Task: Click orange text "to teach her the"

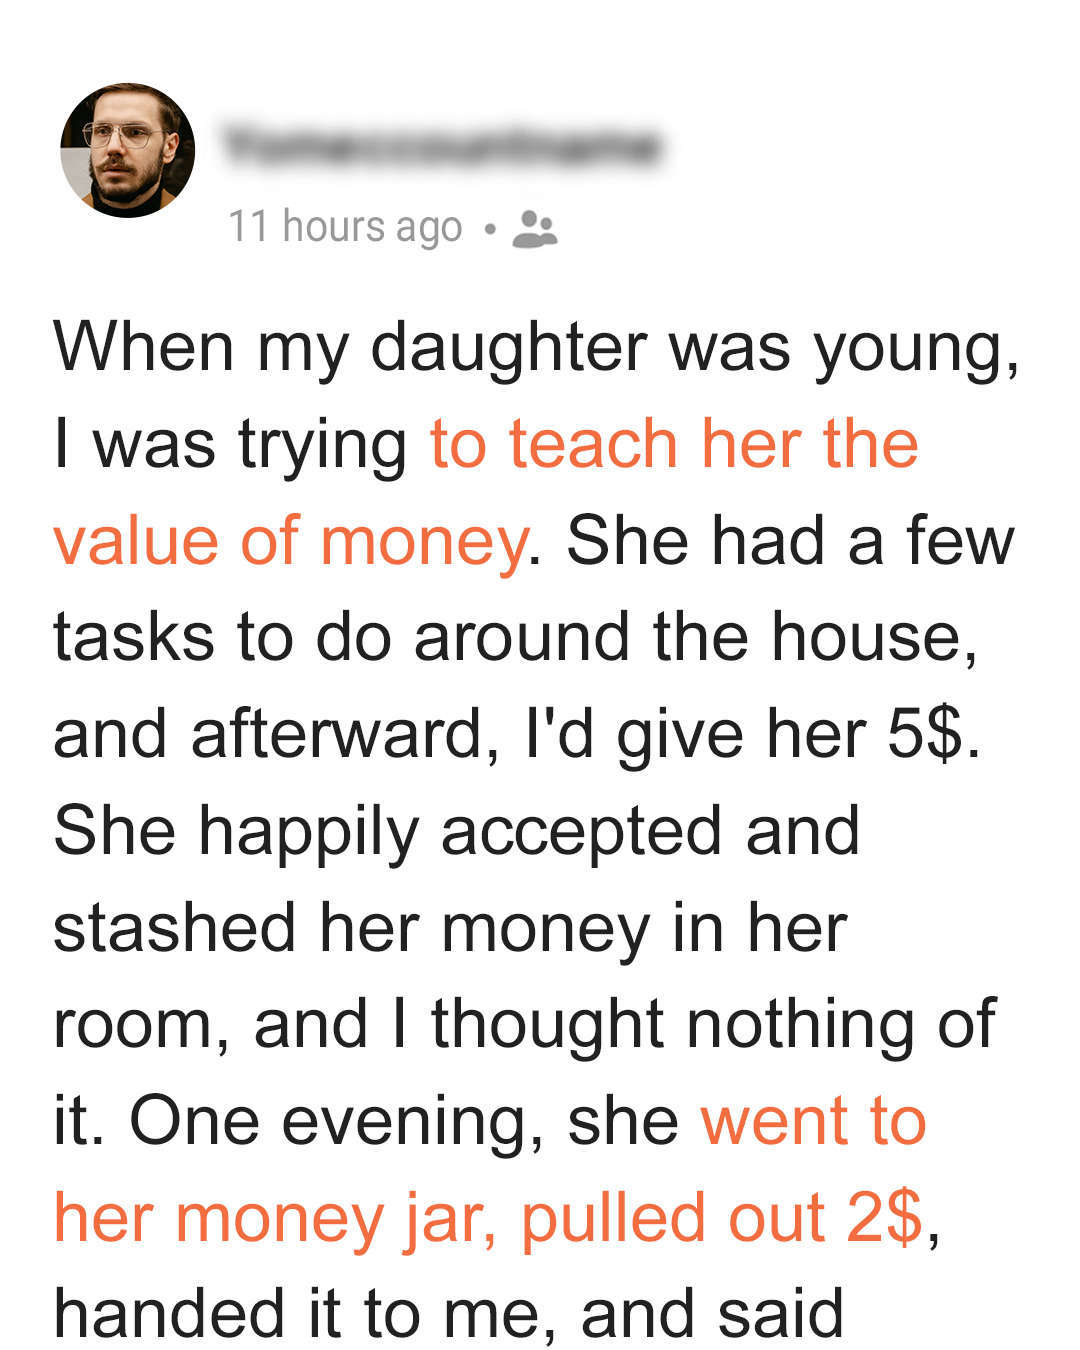Action: coord(673,443)
